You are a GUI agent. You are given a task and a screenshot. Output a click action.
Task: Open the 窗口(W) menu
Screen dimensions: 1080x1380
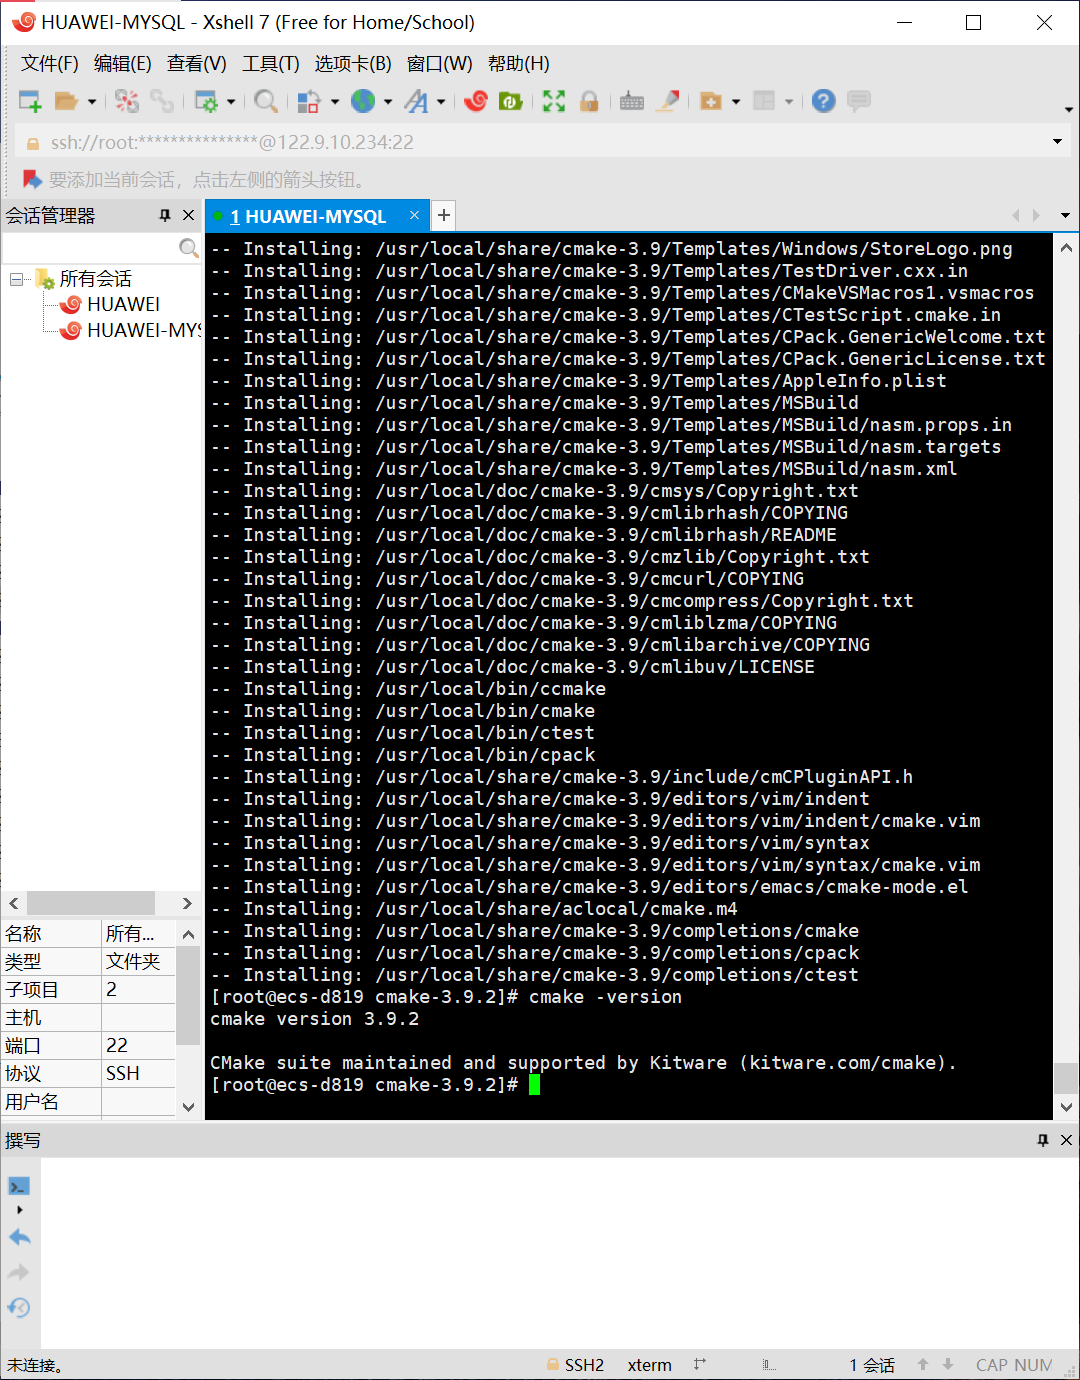tap(440, 63)
